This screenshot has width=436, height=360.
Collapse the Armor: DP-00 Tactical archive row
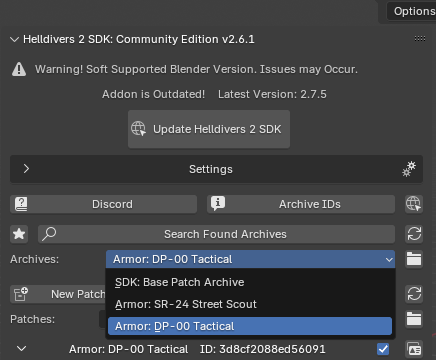[x=22, y=349]
